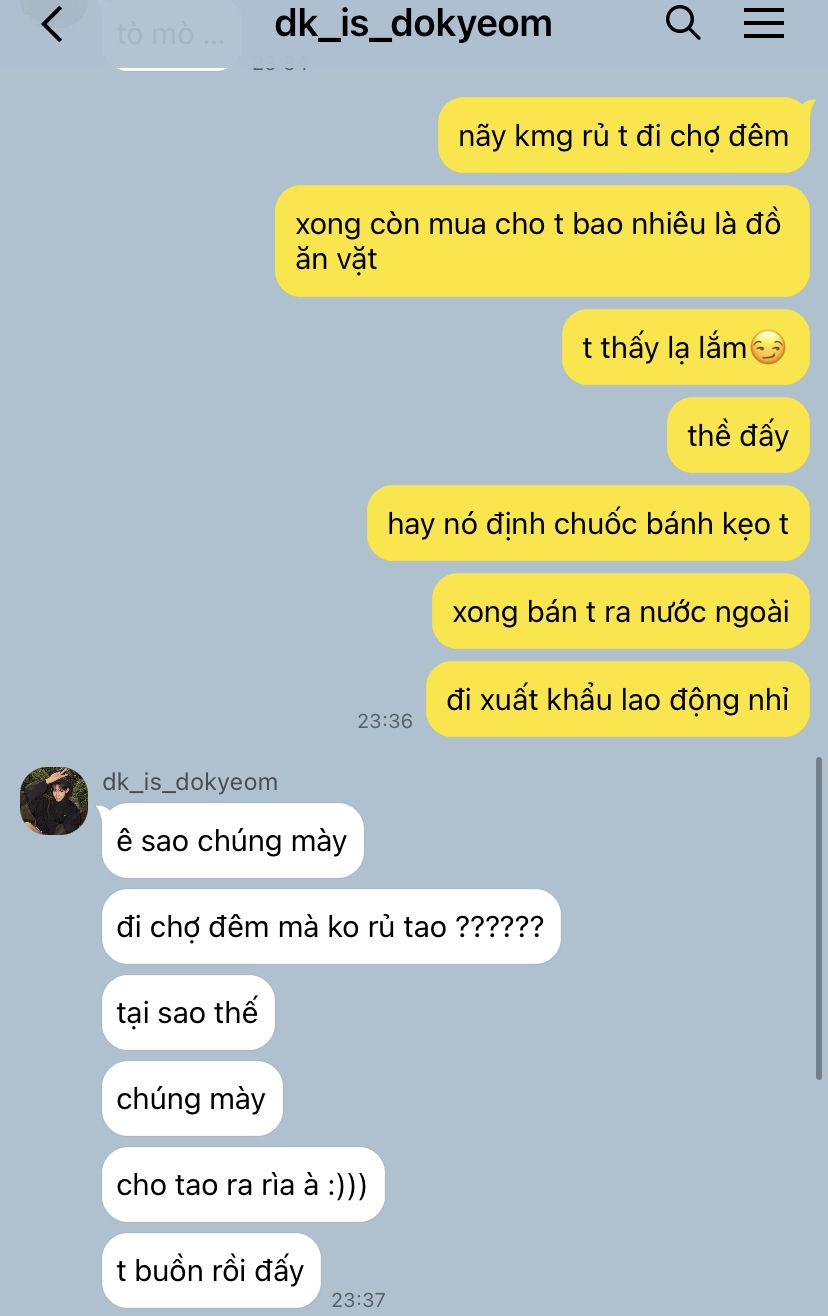Select the received message "ê sao chúng mày"

[x=232, y=841]
